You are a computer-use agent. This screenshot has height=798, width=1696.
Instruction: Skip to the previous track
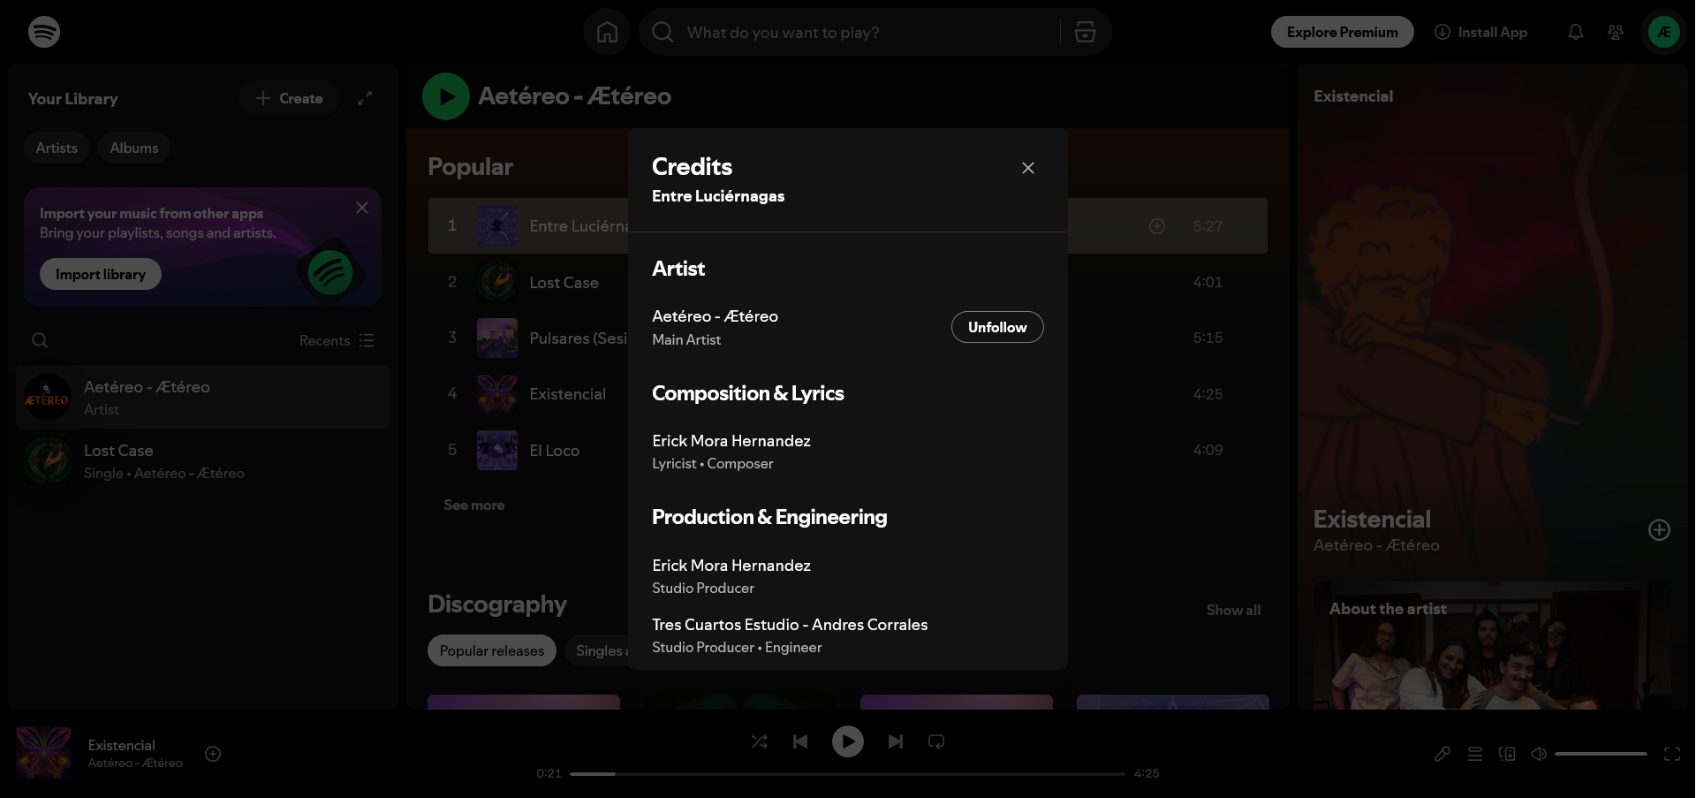point(800,741)
